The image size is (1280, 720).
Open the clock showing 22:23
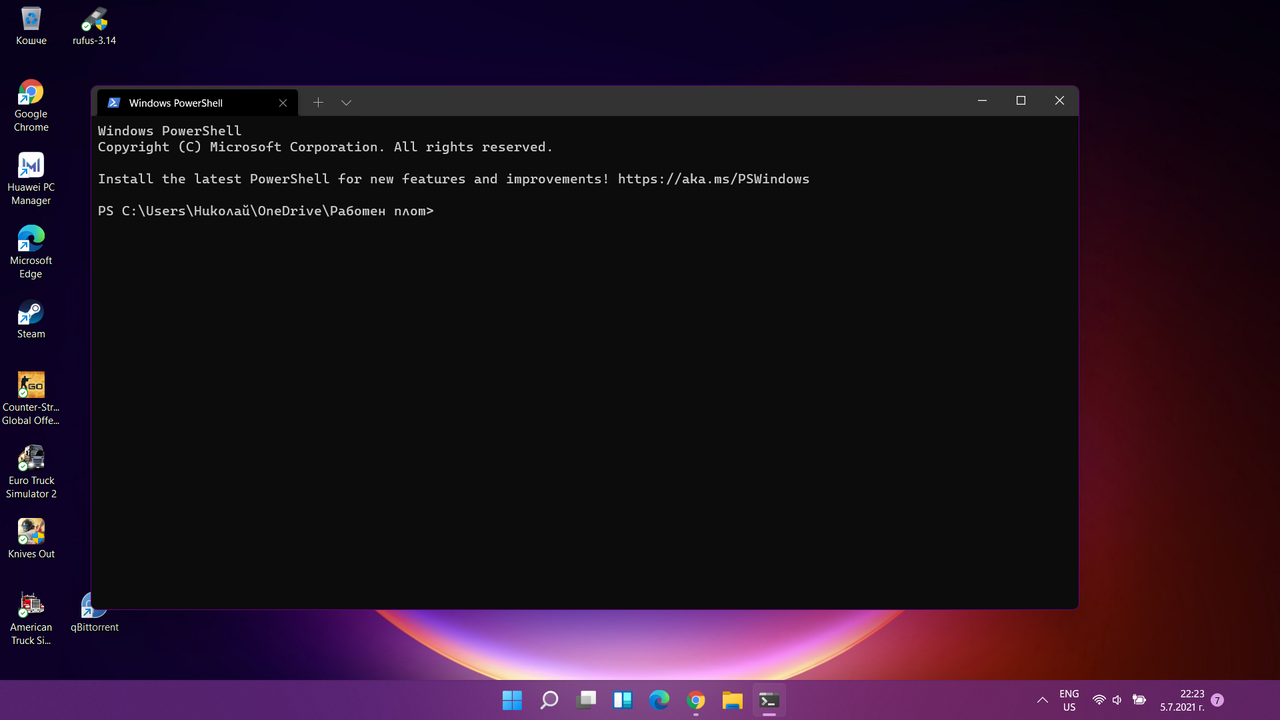click(x=1182, y=700)
